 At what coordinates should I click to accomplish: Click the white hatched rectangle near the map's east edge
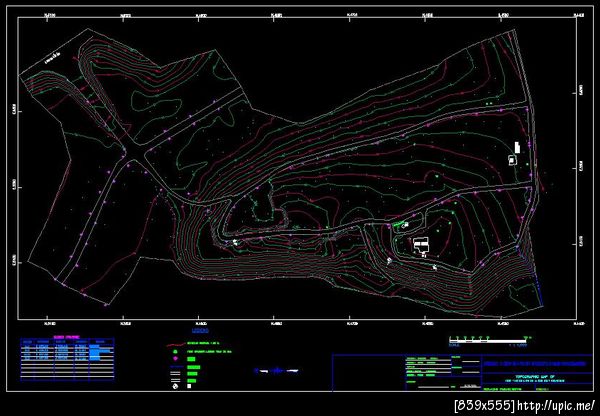[x=517, y=147]
